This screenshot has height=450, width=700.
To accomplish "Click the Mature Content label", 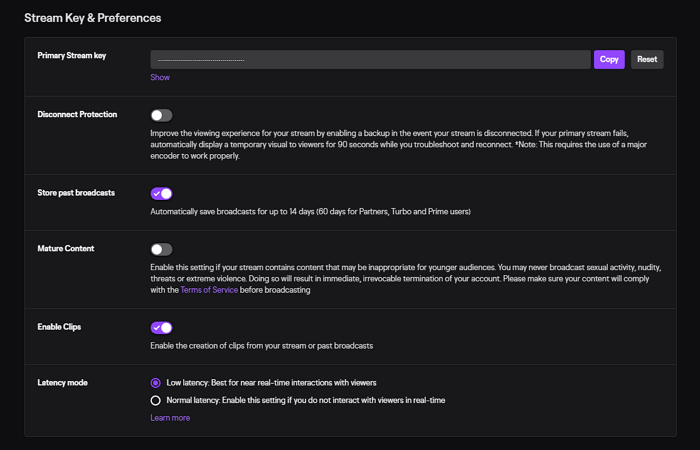I will pos(65,248).
